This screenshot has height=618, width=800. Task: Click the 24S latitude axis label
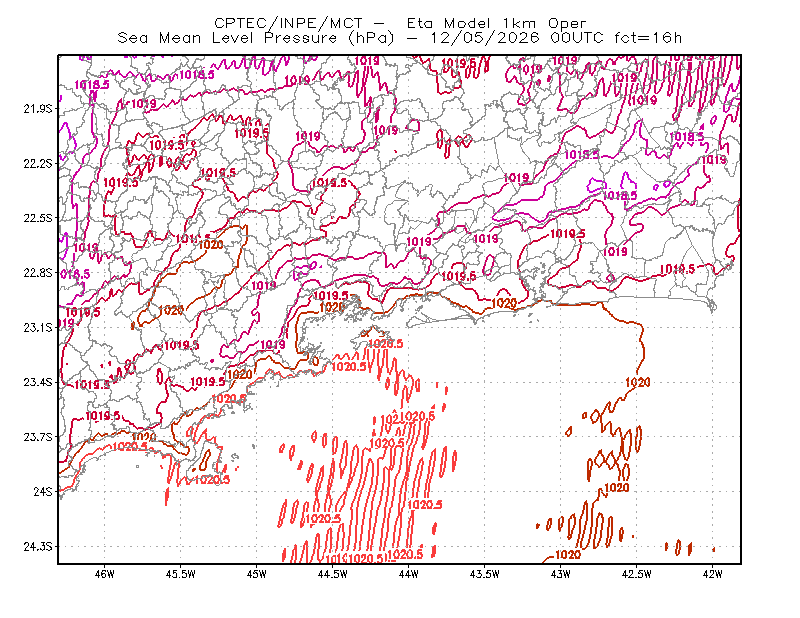pos(43,491)
